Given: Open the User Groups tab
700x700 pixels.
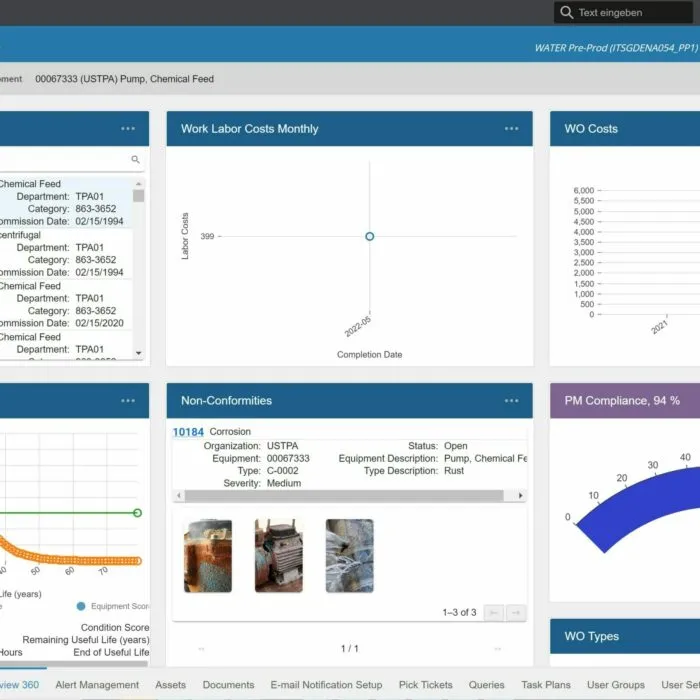Looking at the screenshot, I should click(616, 684).
